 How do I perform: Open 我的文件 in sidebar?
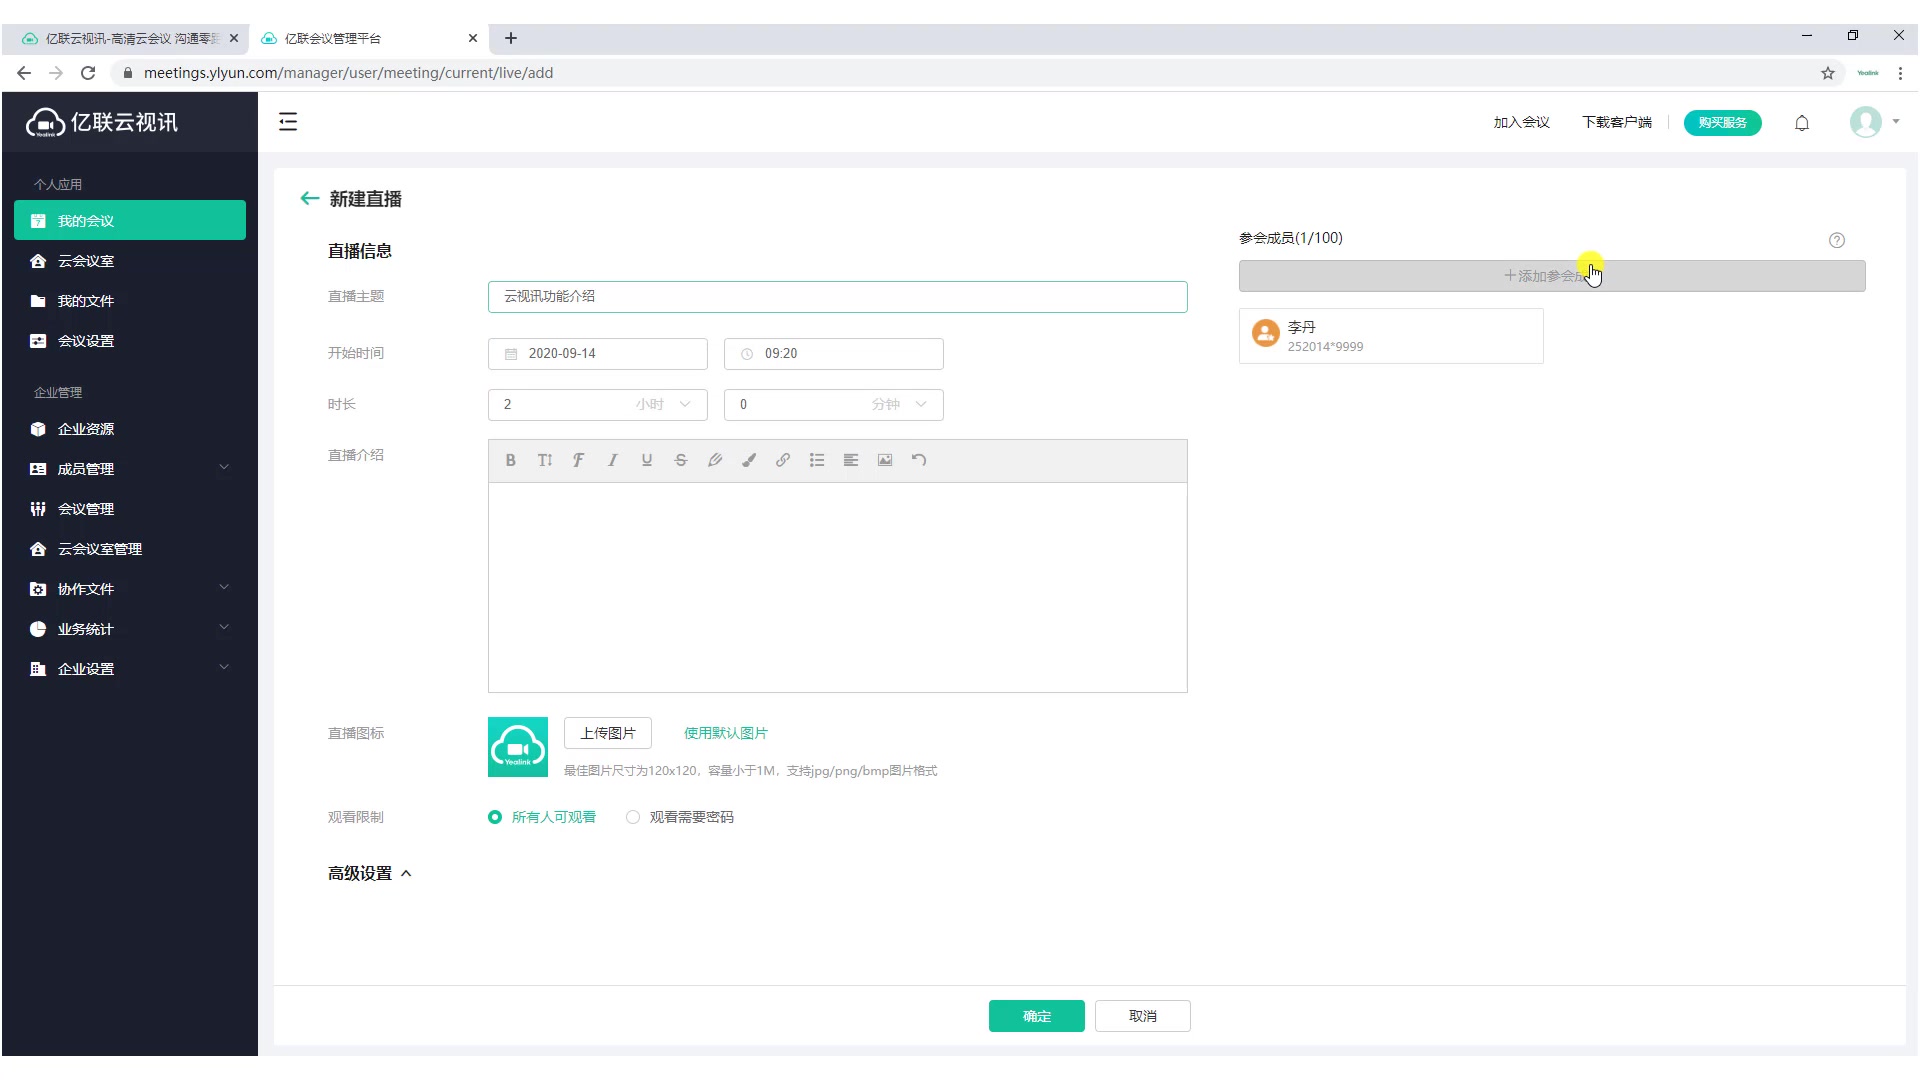130,300
